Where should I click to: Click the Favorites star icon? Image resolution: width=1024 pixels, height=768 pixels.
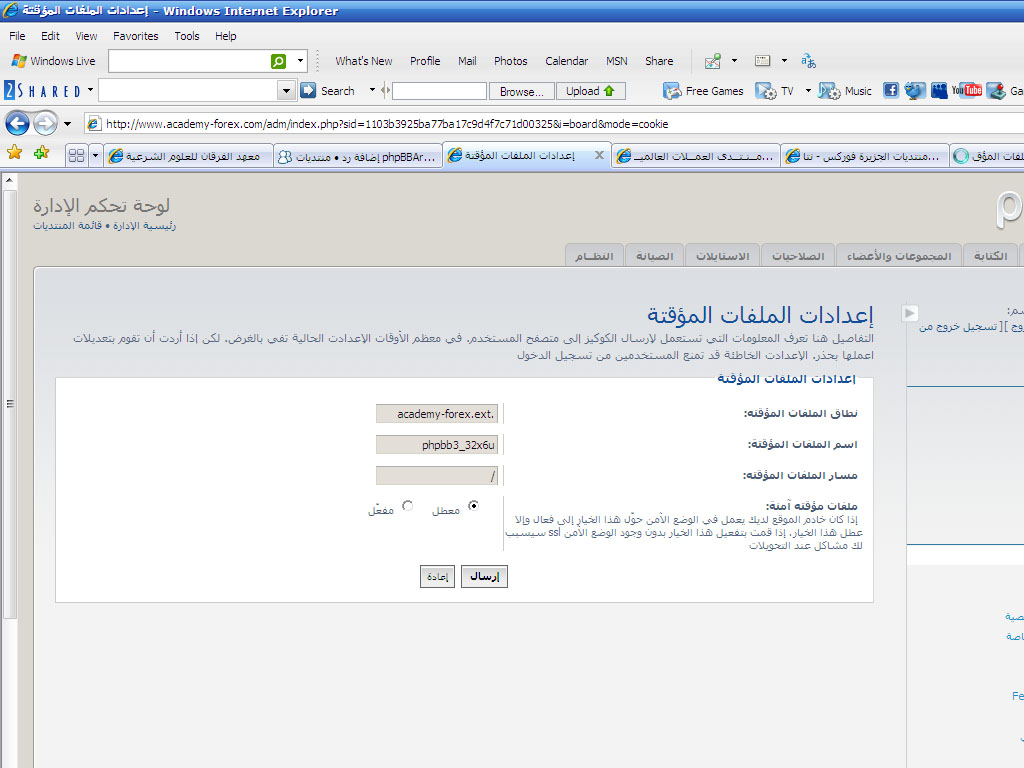coord(14,154)
